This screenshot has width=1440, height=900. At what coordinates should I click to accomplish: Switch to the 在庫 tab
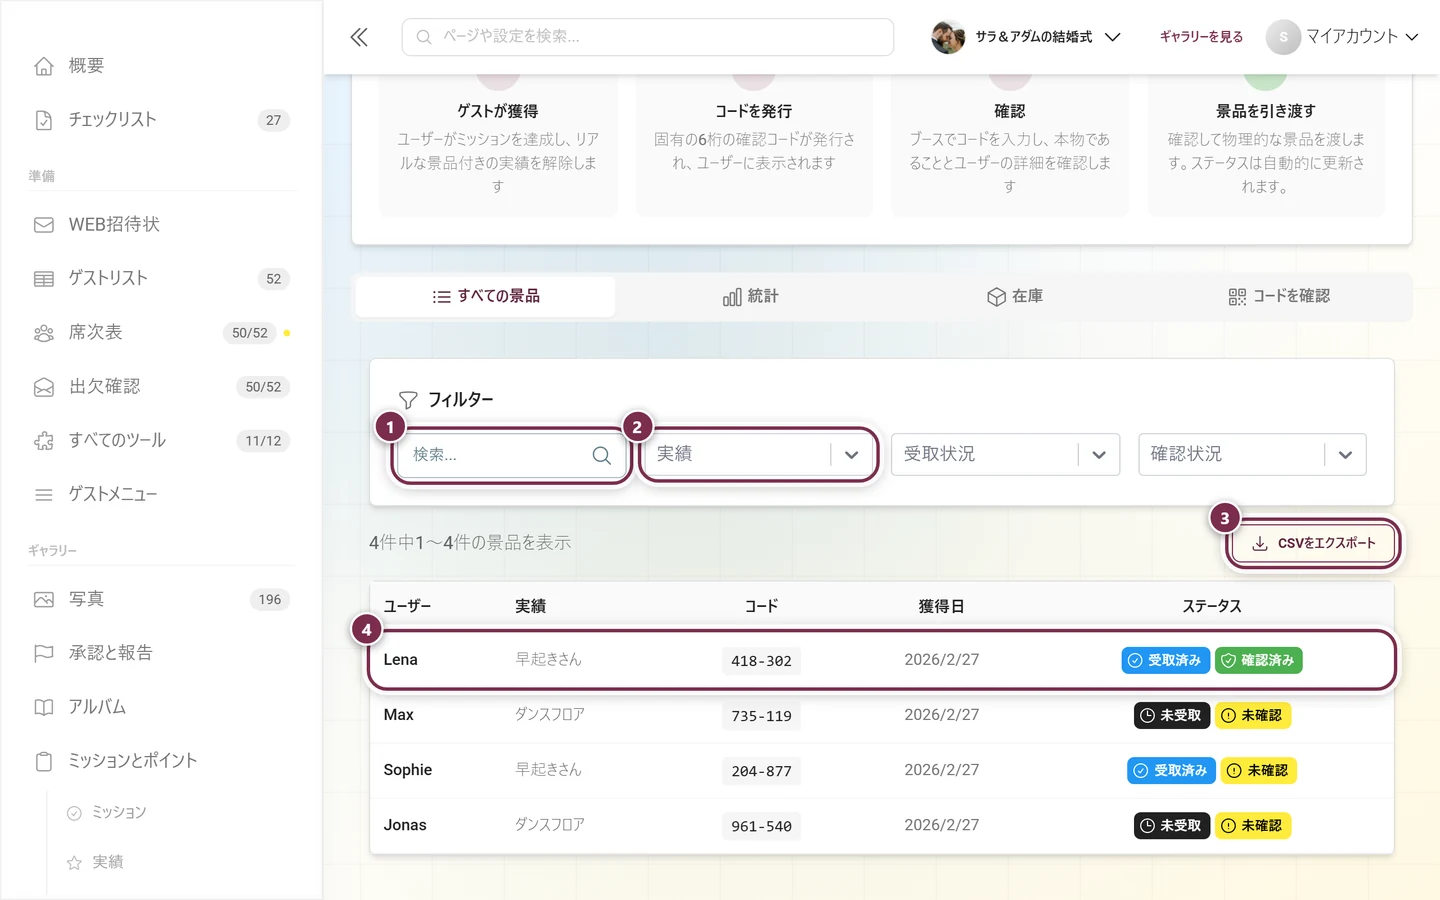pyautogui.click(x=1015, y=297)
